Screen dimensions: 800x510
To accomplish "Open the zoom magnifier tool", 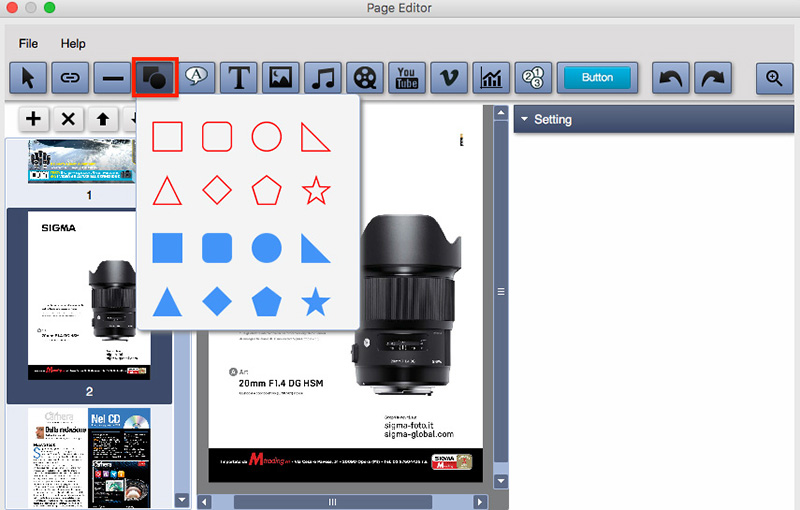I will (x=774, y=78).
